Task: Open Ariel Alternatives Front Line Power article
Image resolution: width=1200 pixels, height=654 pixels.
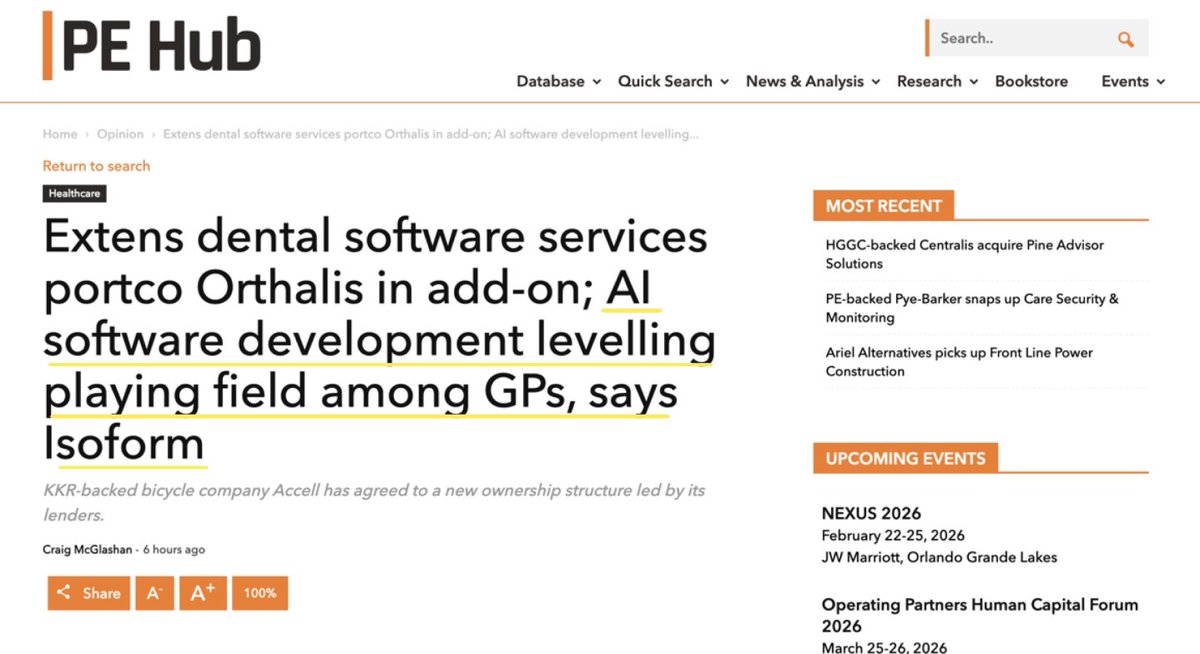Action: click(959, 362)
